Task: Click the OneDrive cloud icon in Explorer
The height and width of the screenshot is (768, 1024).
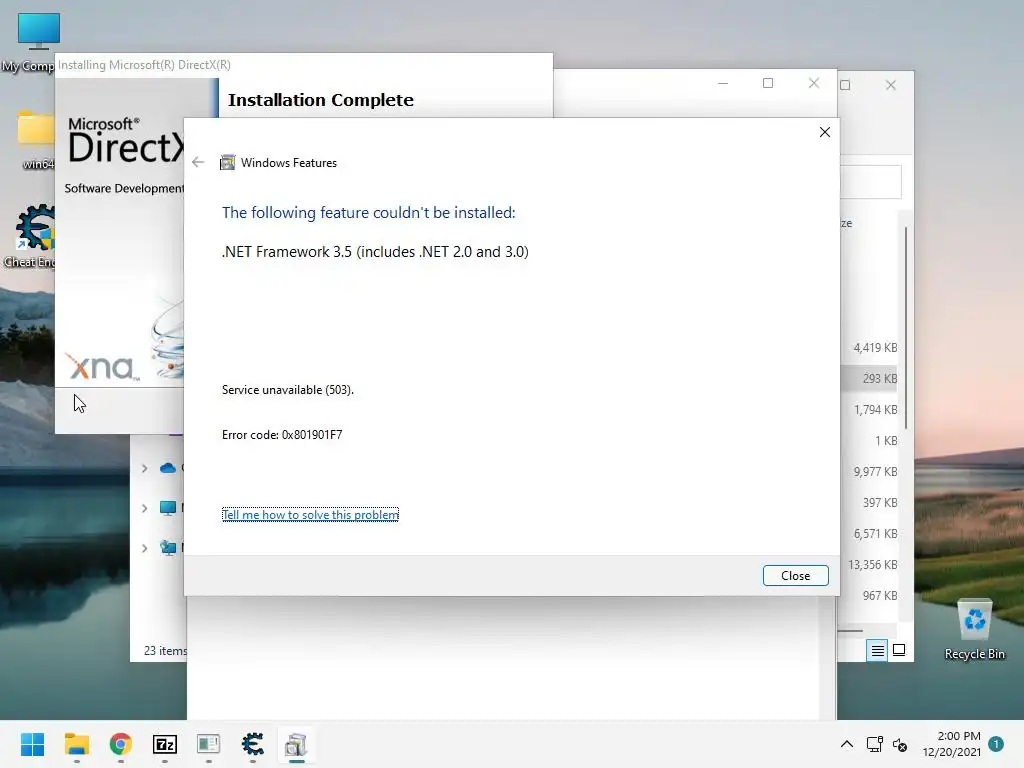Action: 168,468
